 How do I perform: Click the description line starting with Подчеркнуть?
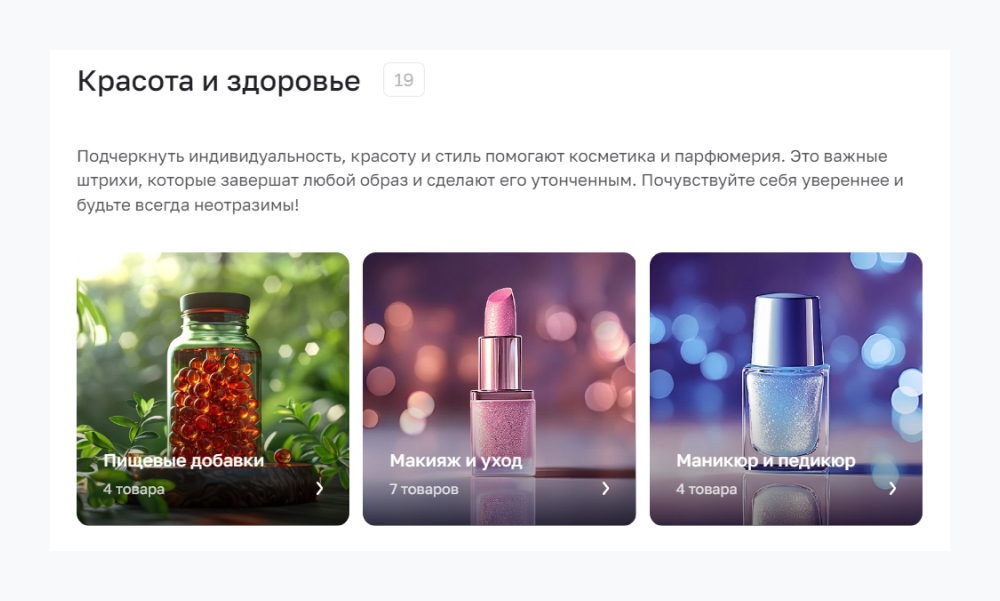click(482, 156)
